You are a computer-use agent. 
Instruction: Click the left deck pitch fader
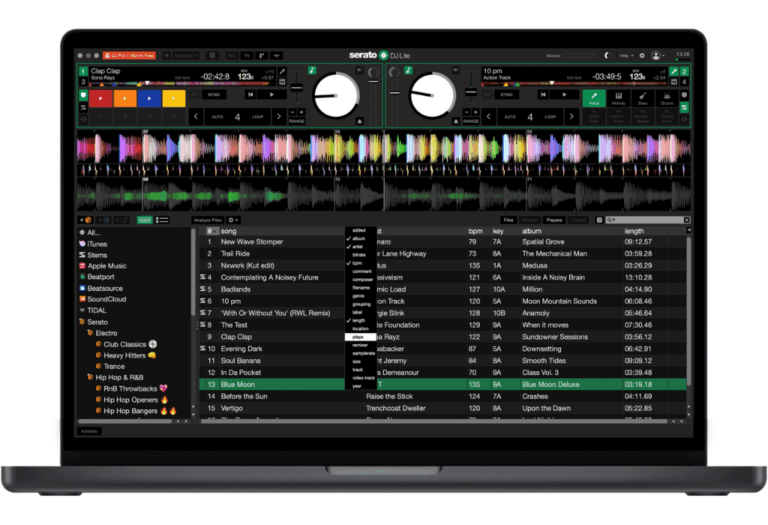[x=296, y=88]
